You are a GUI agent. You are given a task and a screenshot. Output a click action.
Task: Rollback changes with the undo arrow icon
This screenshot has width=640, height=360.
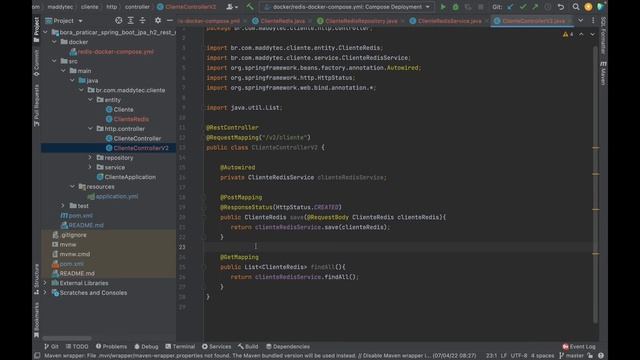point(561,7)
